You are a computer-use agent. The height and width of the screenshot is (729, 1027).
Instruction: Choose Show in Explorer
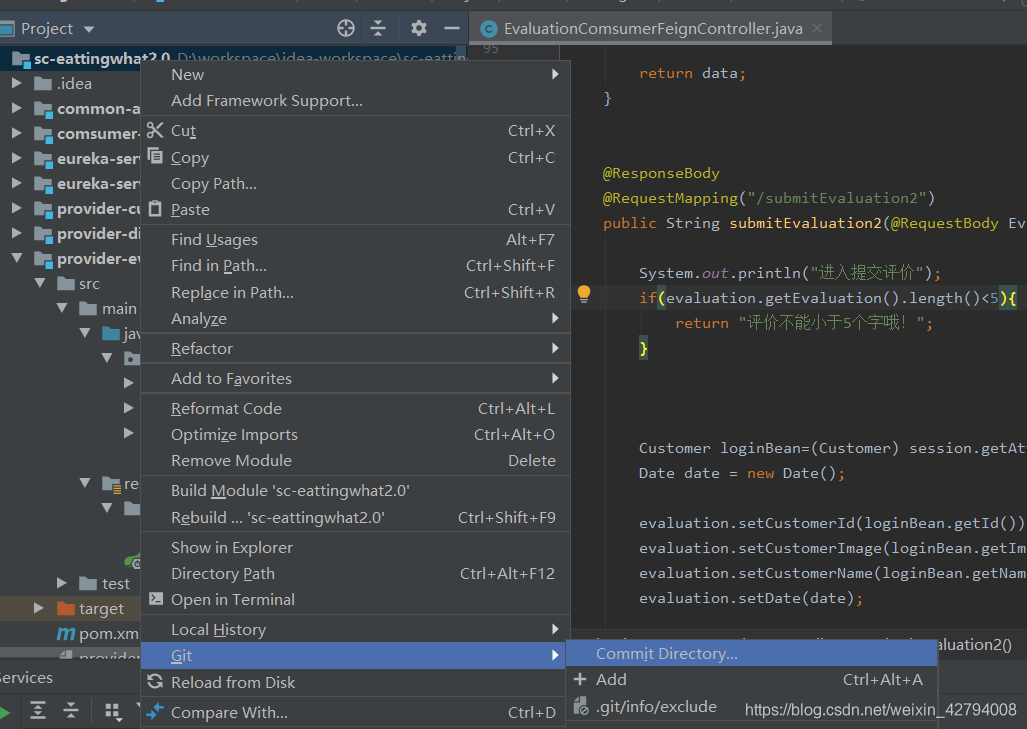click(x=356, y=548)
